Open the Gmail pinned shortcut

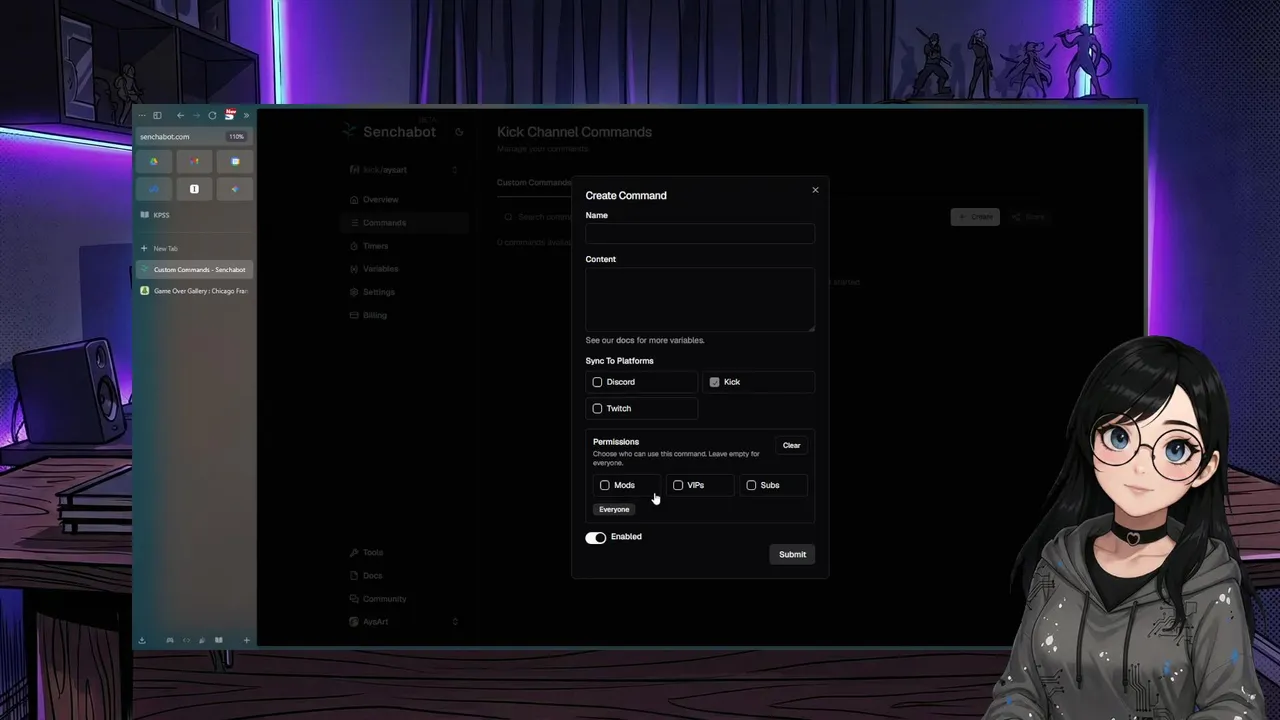(x=194, y=161)
